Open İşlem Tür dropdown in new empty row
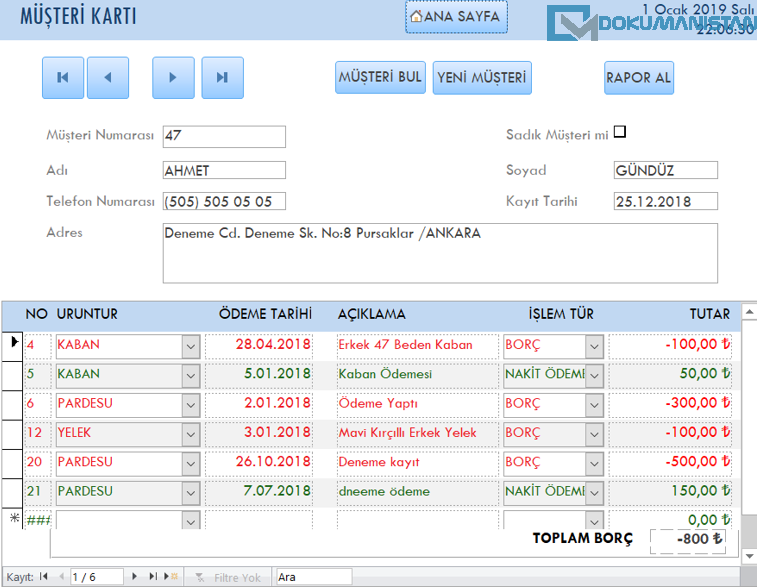Viewport: 762px width, 587px height. pyautogui.click(x=594, y=520)
